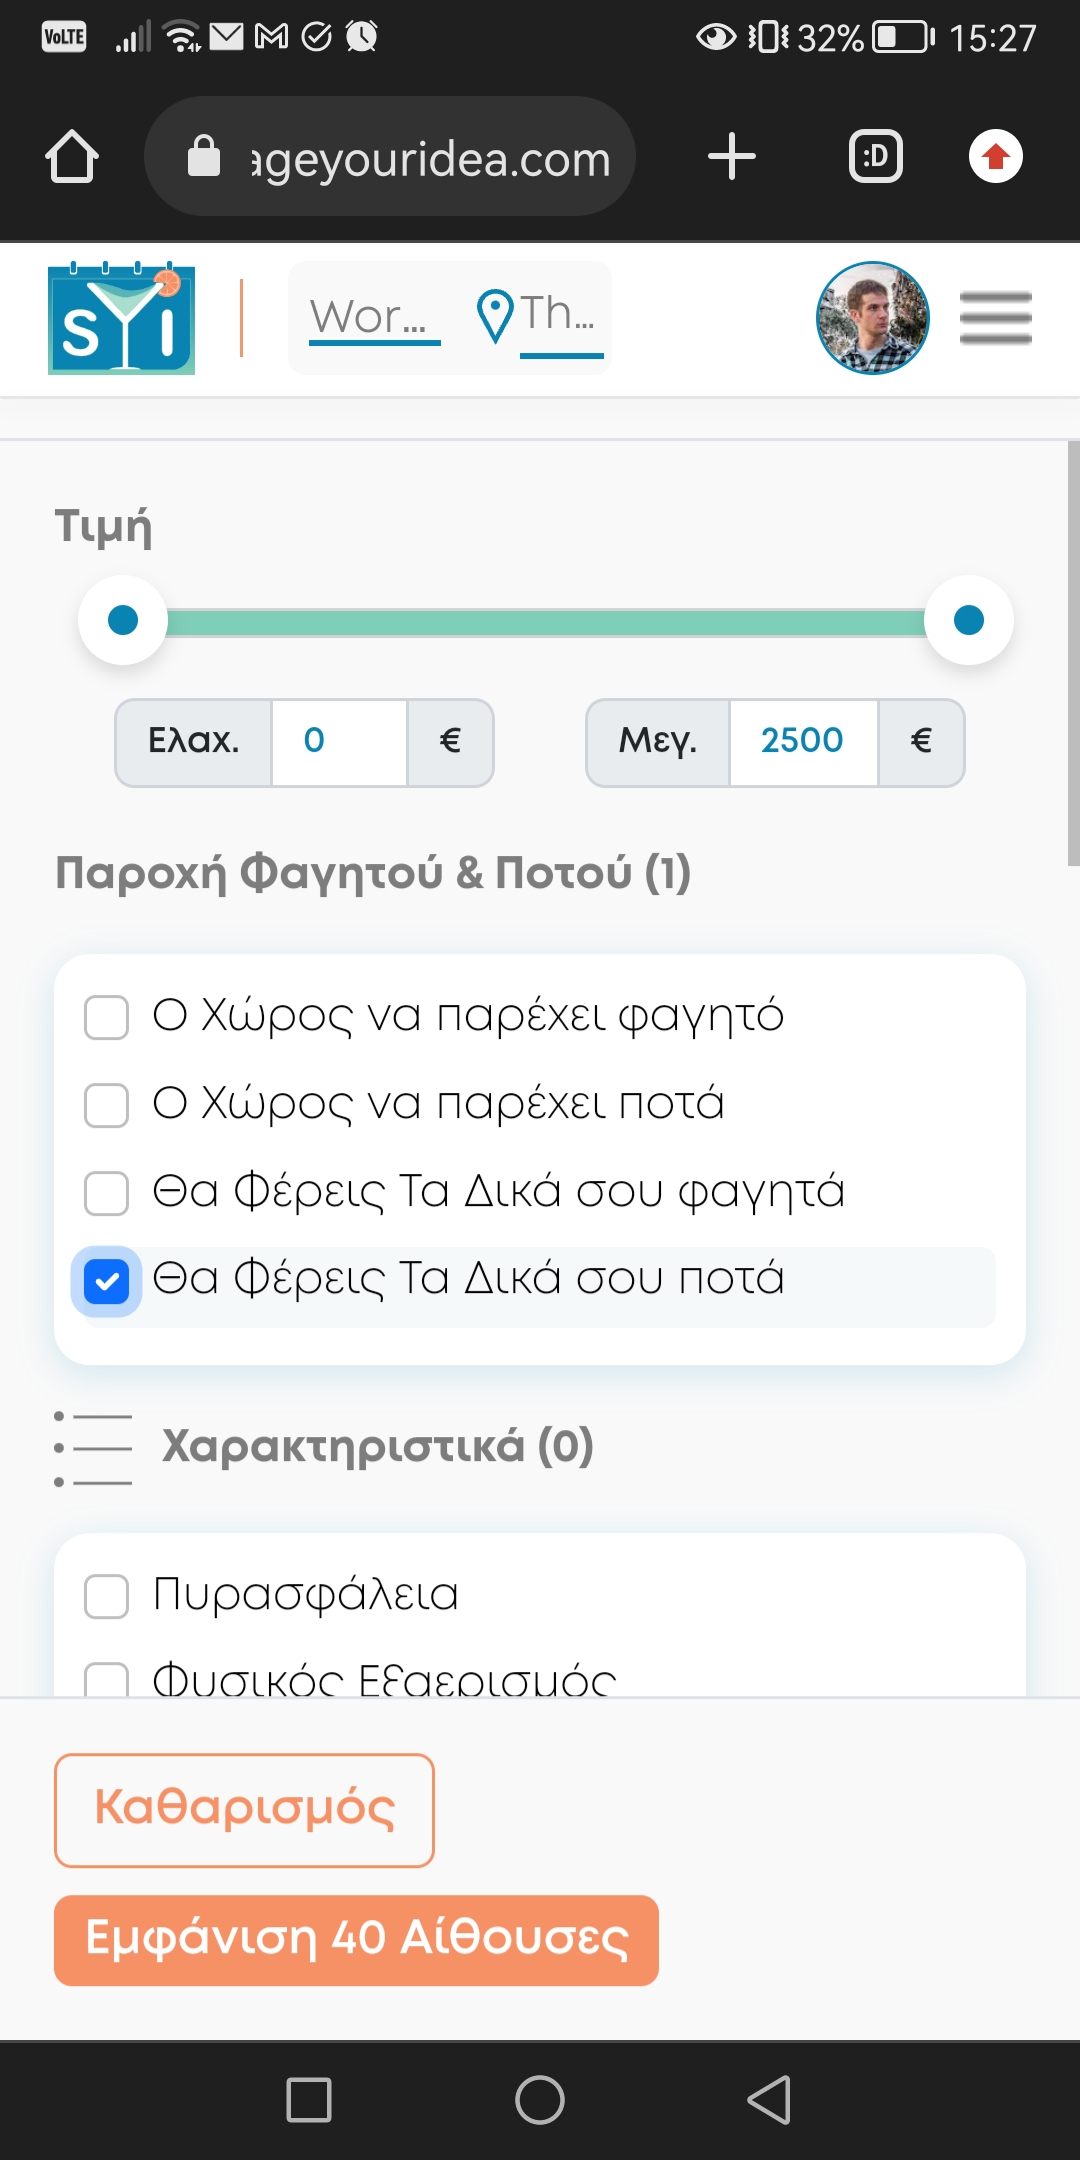Uncheck 'Θα Φέρεις Τα Δικά σου ποτά'

pyautogui.click(x=107, y=1281)
